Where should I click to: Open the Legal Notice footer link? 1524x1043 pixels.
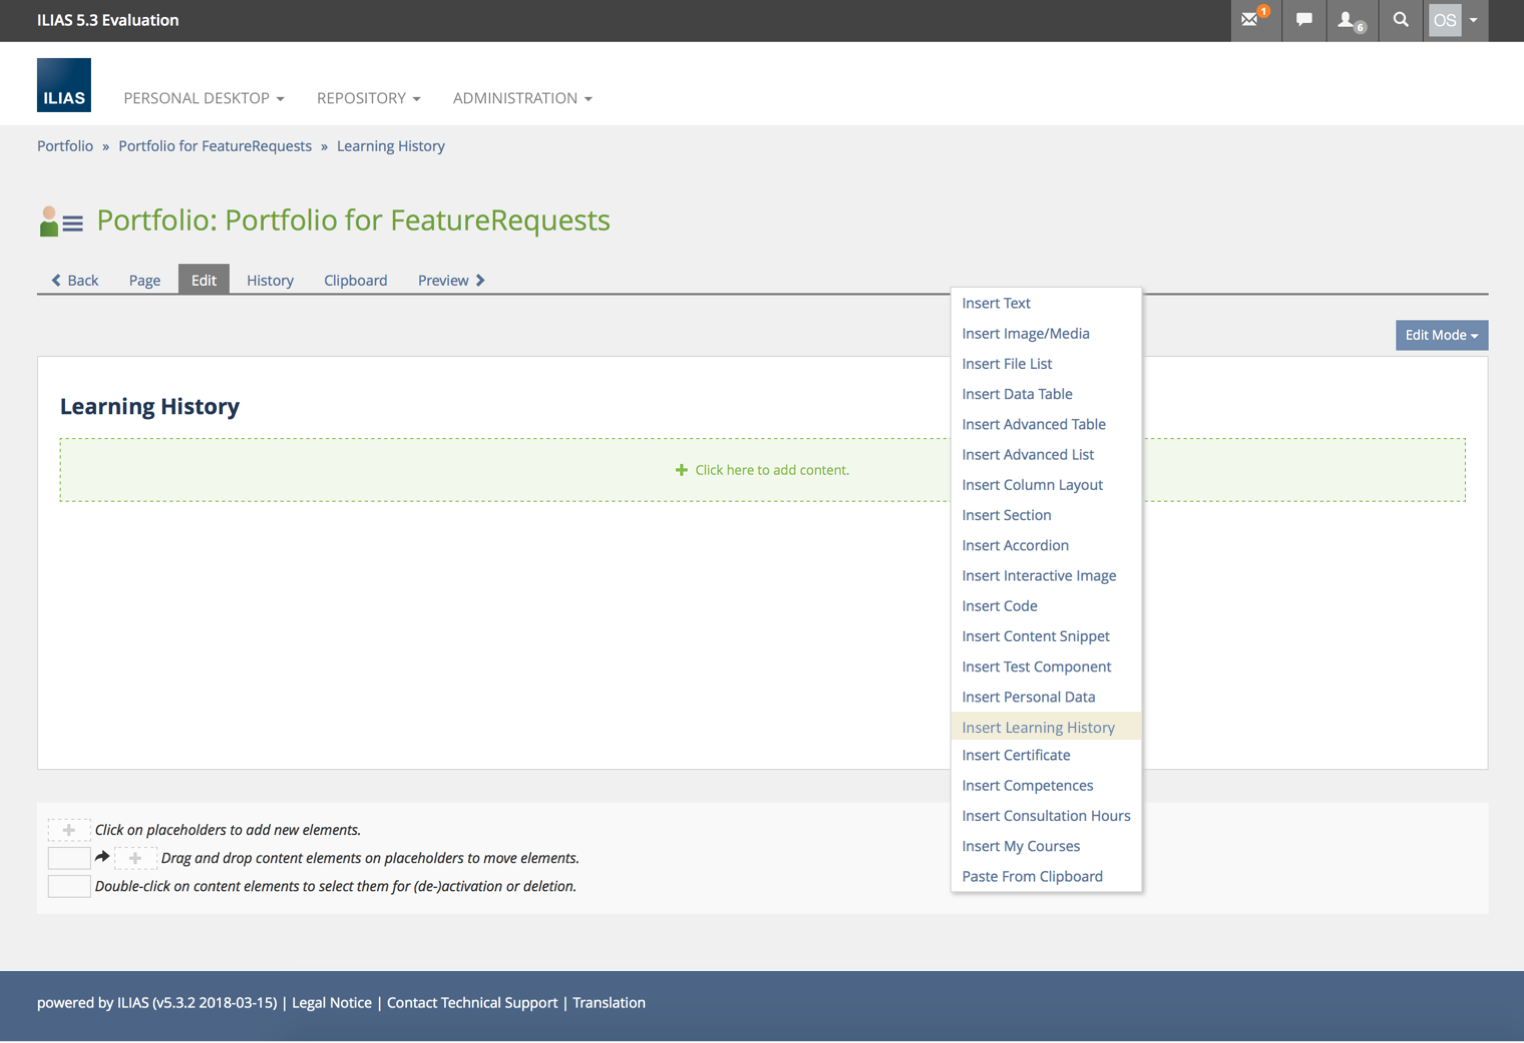(x=331, y=1003)
